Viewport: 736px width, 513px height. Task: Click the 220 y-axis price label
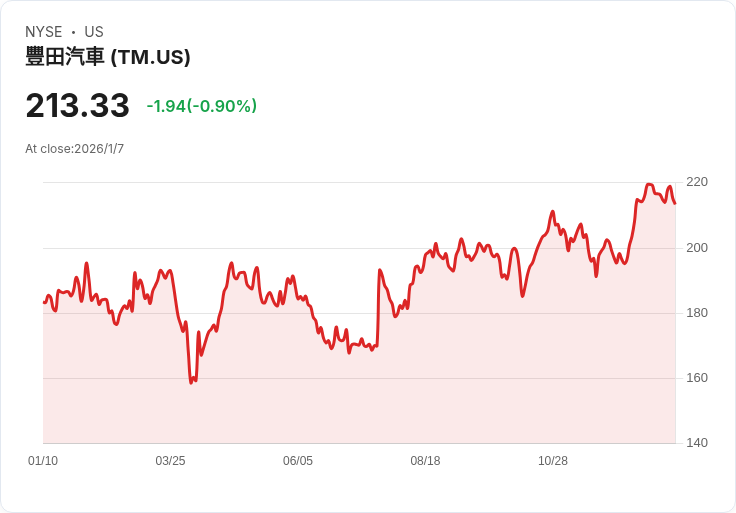pyautogui.click(x=697, y=182)
